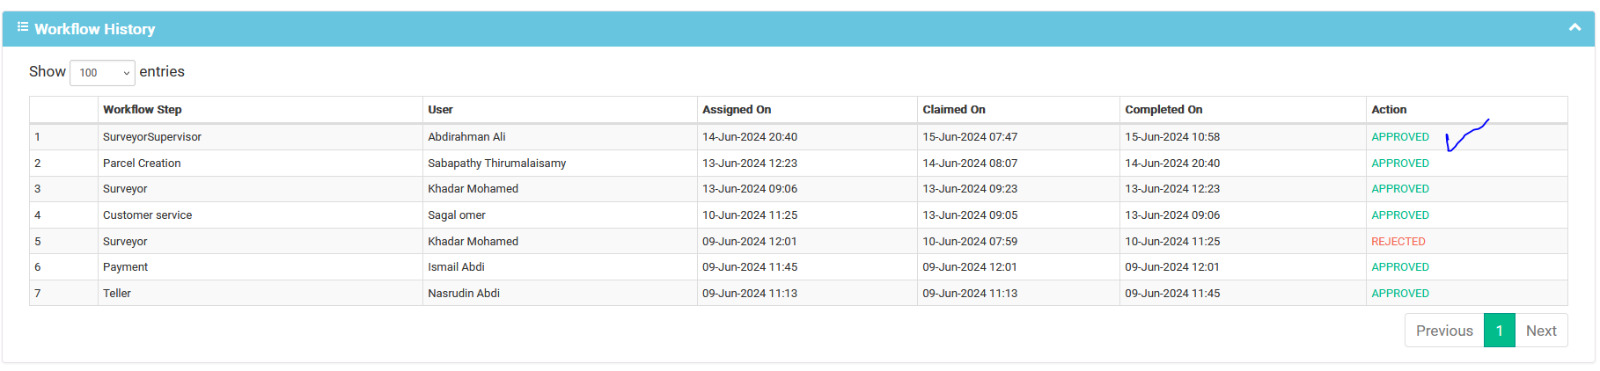The image size is (1600, 371).
Task: Sort by Action column header
Action: point(1388,110)
